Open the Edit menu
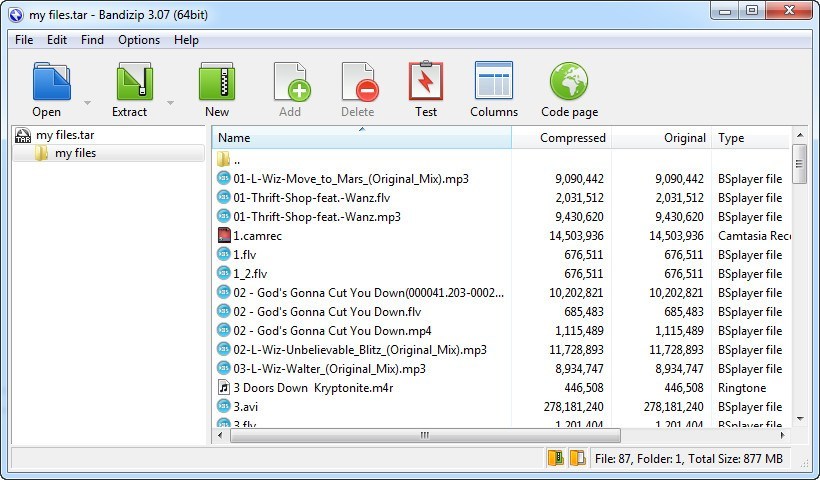This screenshot has height=480, width=820. [57, 40]
